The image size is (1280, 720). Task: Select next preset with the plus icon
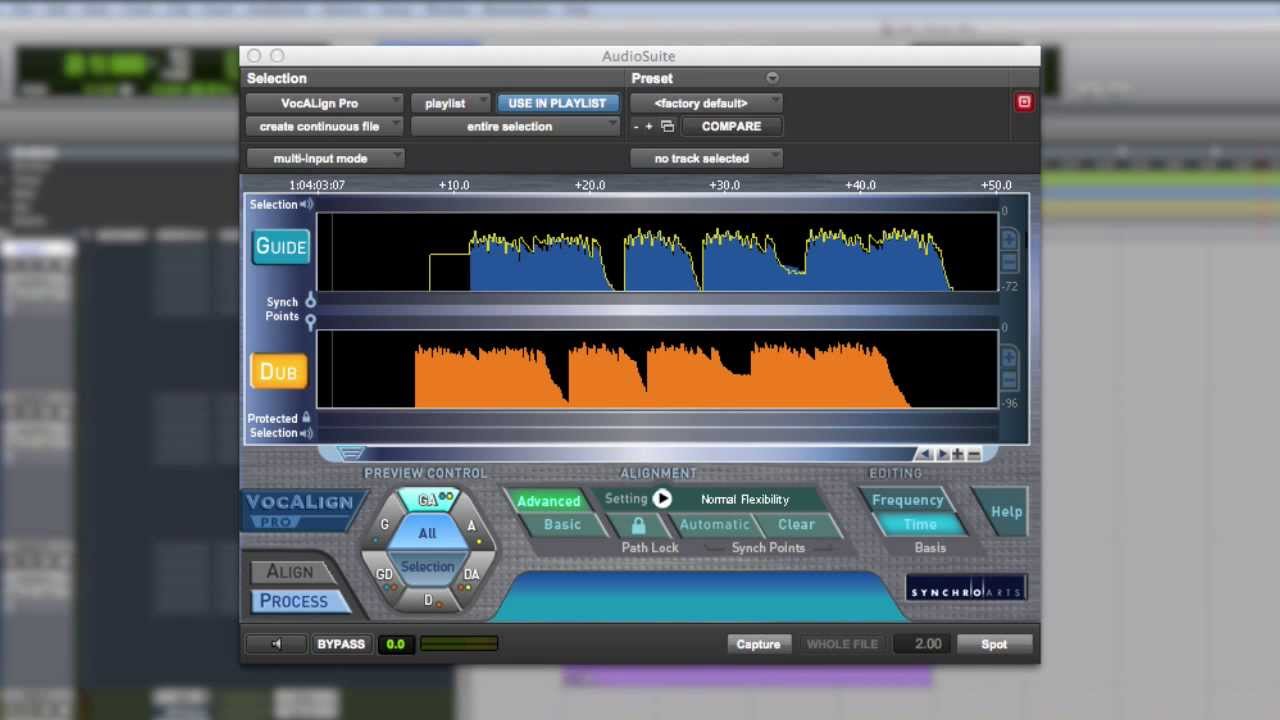tap(649, 127)
